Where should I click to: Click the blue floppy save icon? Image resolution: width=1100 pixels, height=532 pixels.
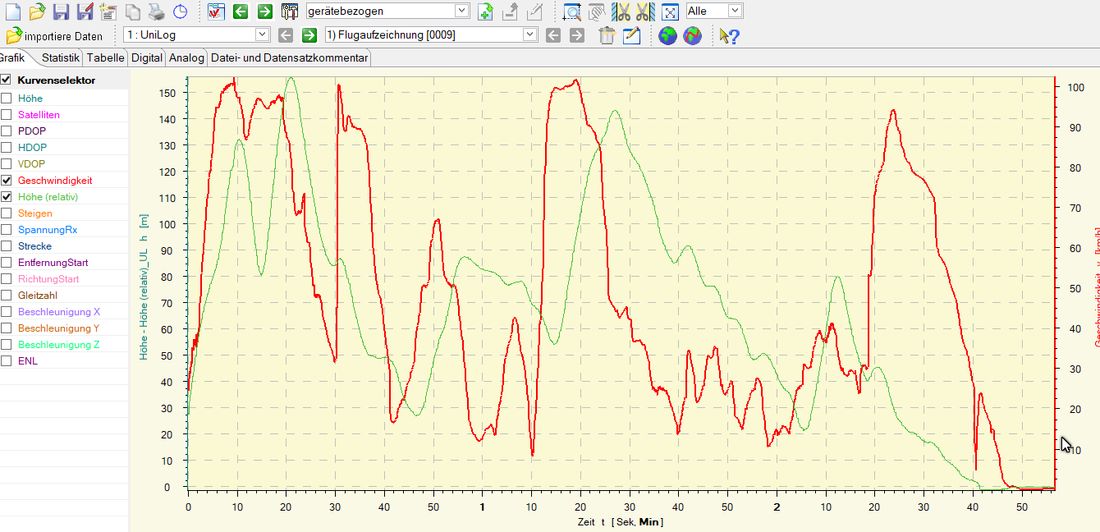point(61,12)
